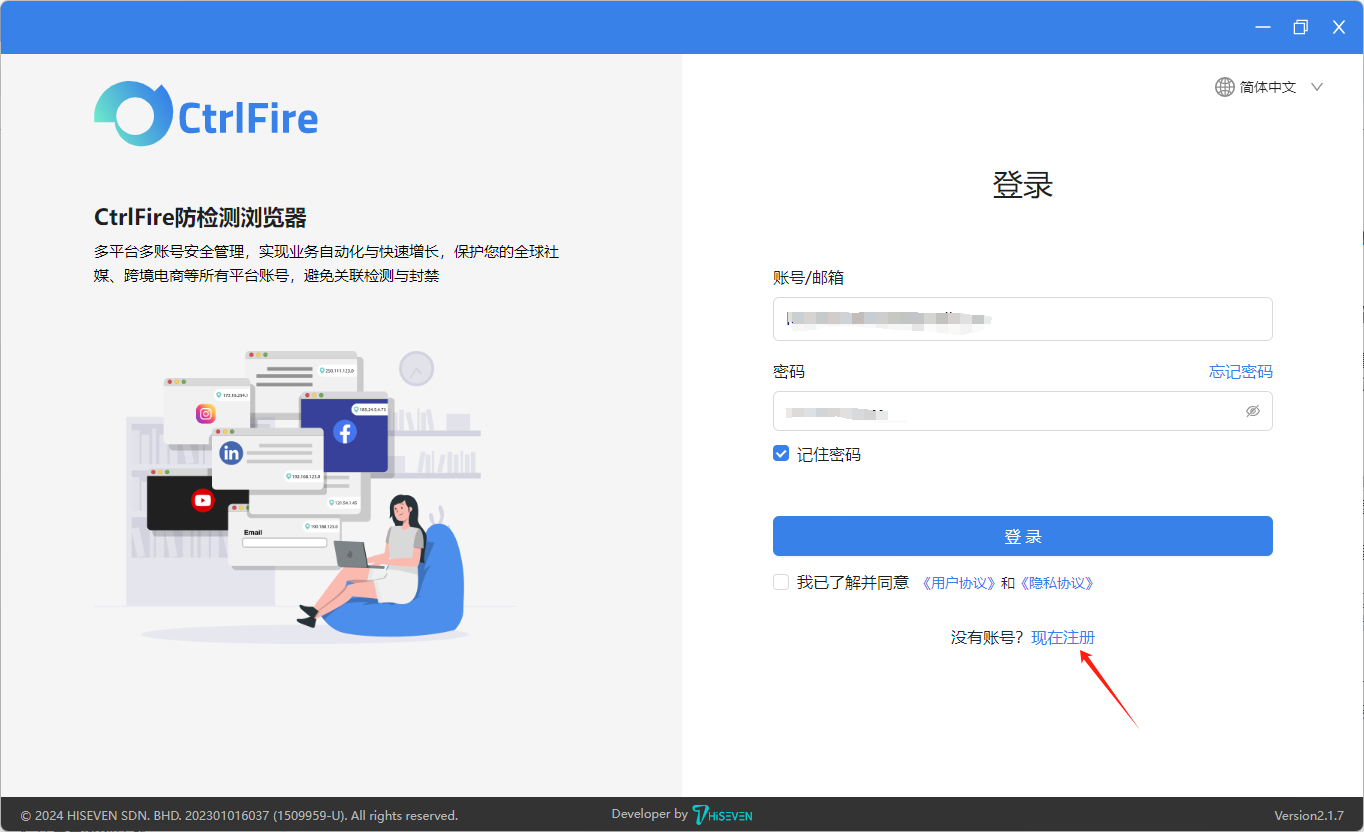Toggle password visibility eye icon
1364x832 pixels.
[x=1253, y=411]
